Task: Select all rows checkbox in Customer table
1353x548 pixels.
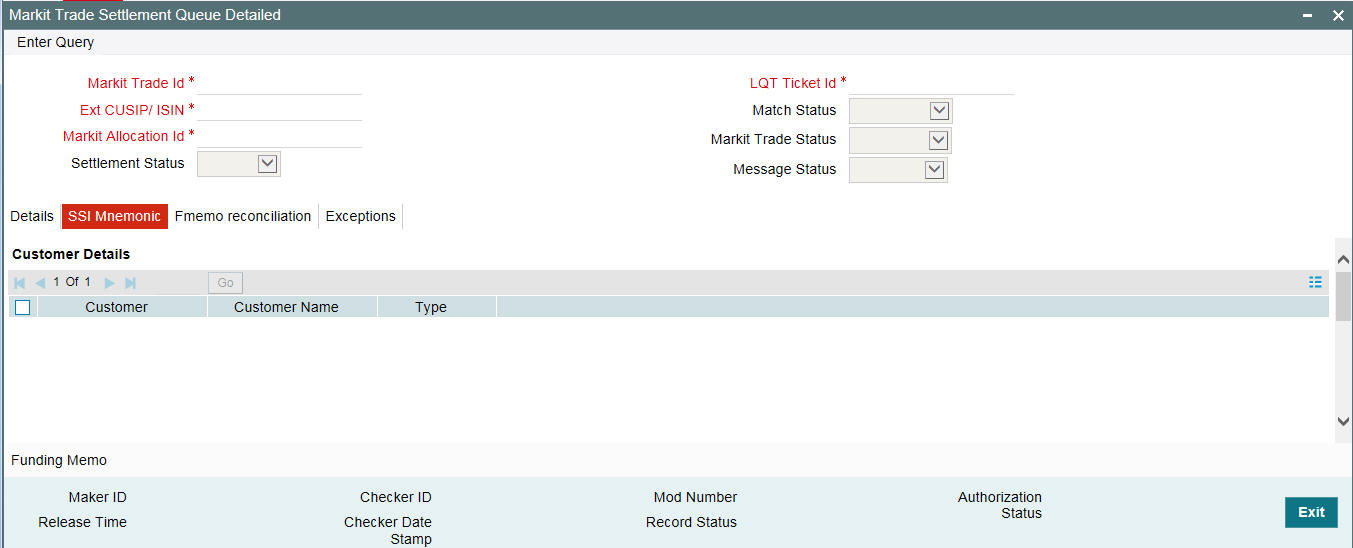Action: click(x=22, y=307)
